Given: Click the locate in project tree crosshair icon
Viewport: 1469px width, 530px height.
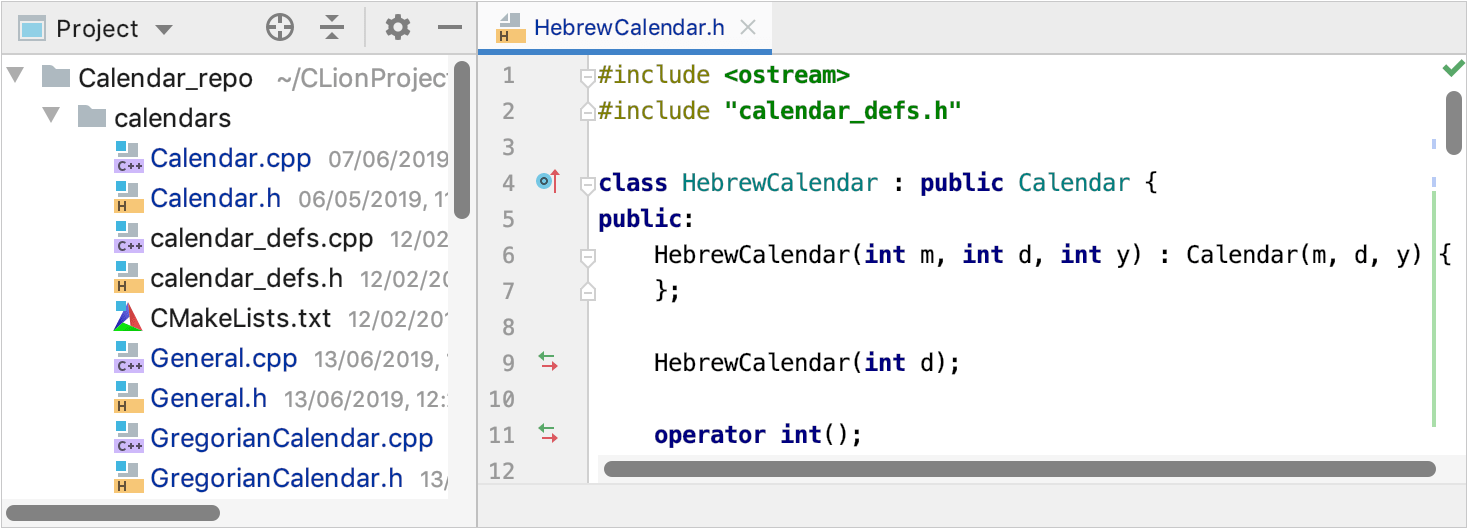Looking at the screenshot, I should (x=280, y=28).
